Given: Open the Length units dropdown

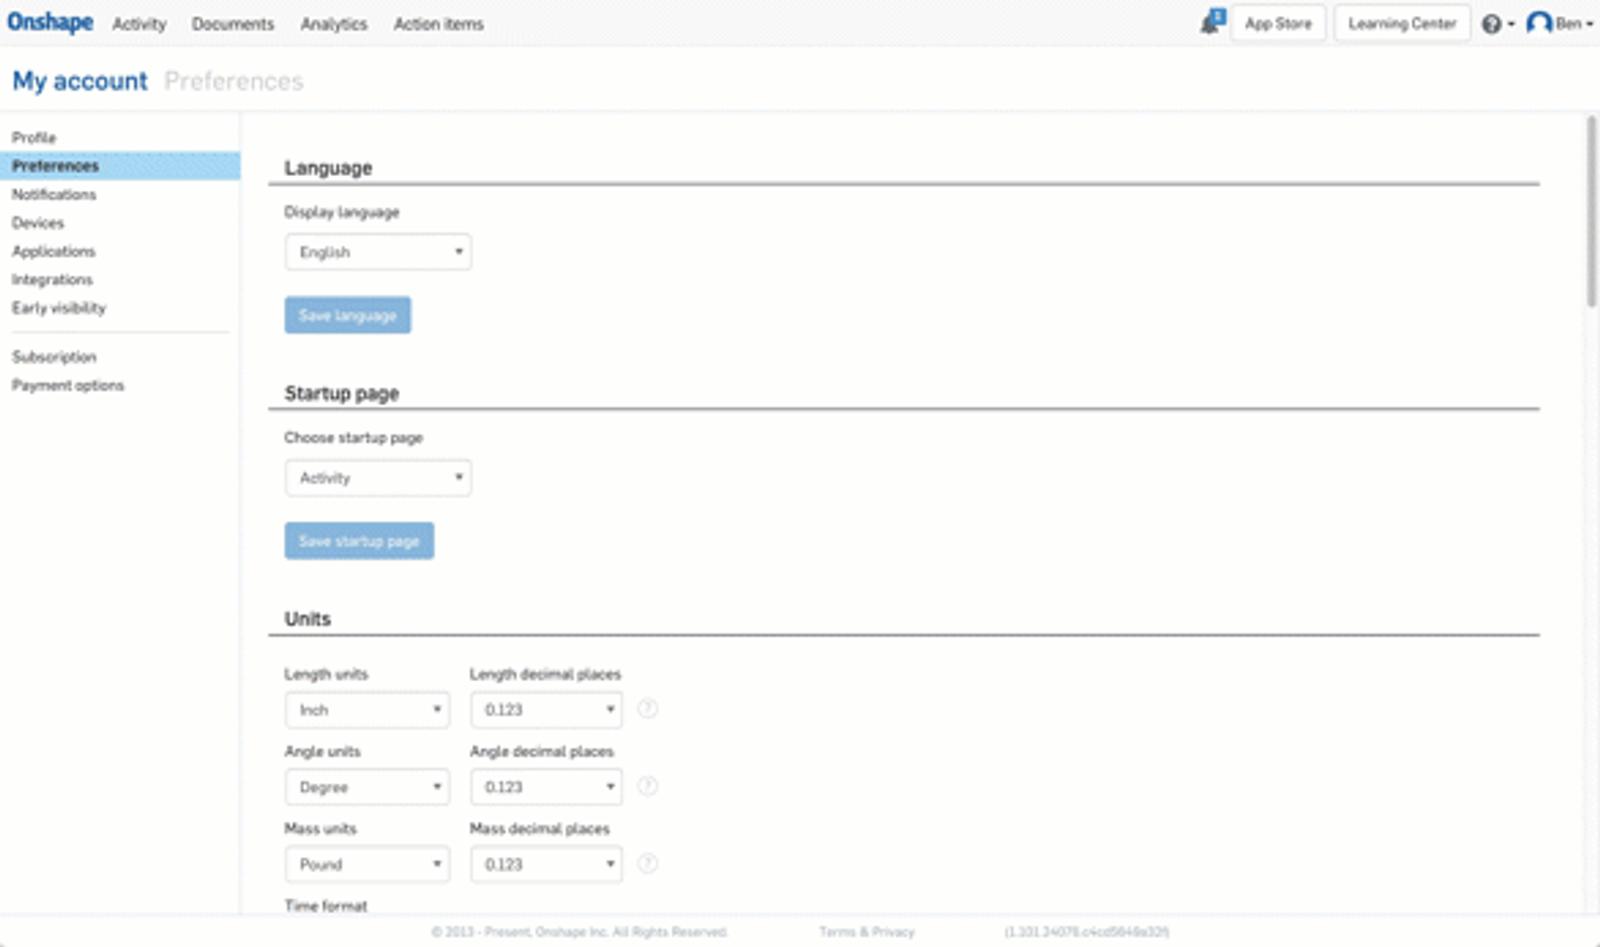Looking at the screenshot, I should [x=367, y=710].
